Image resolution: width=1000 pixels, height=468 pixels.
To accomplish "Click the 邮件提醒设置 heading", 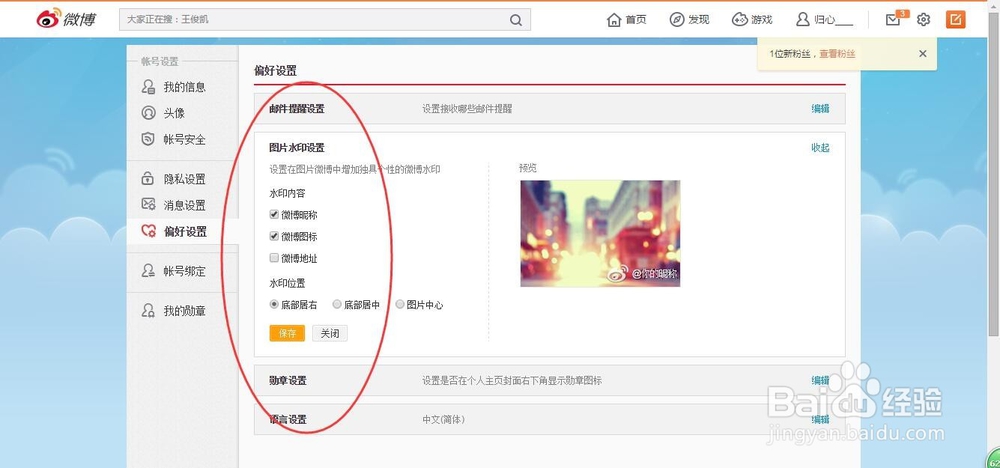I will tap(297, 109).
